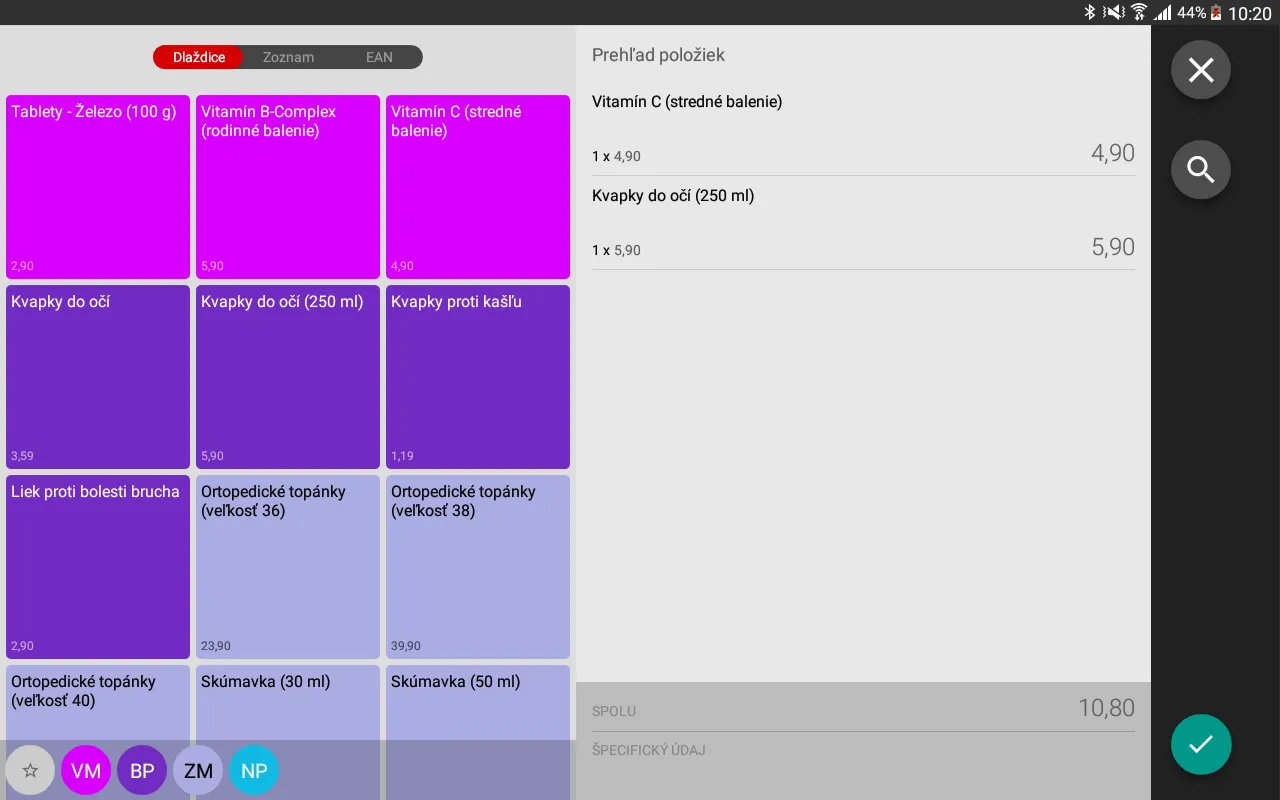Filter by BP category circle
The height and width of the screenshot is (800, 1280).
click(x=142, y=771)
